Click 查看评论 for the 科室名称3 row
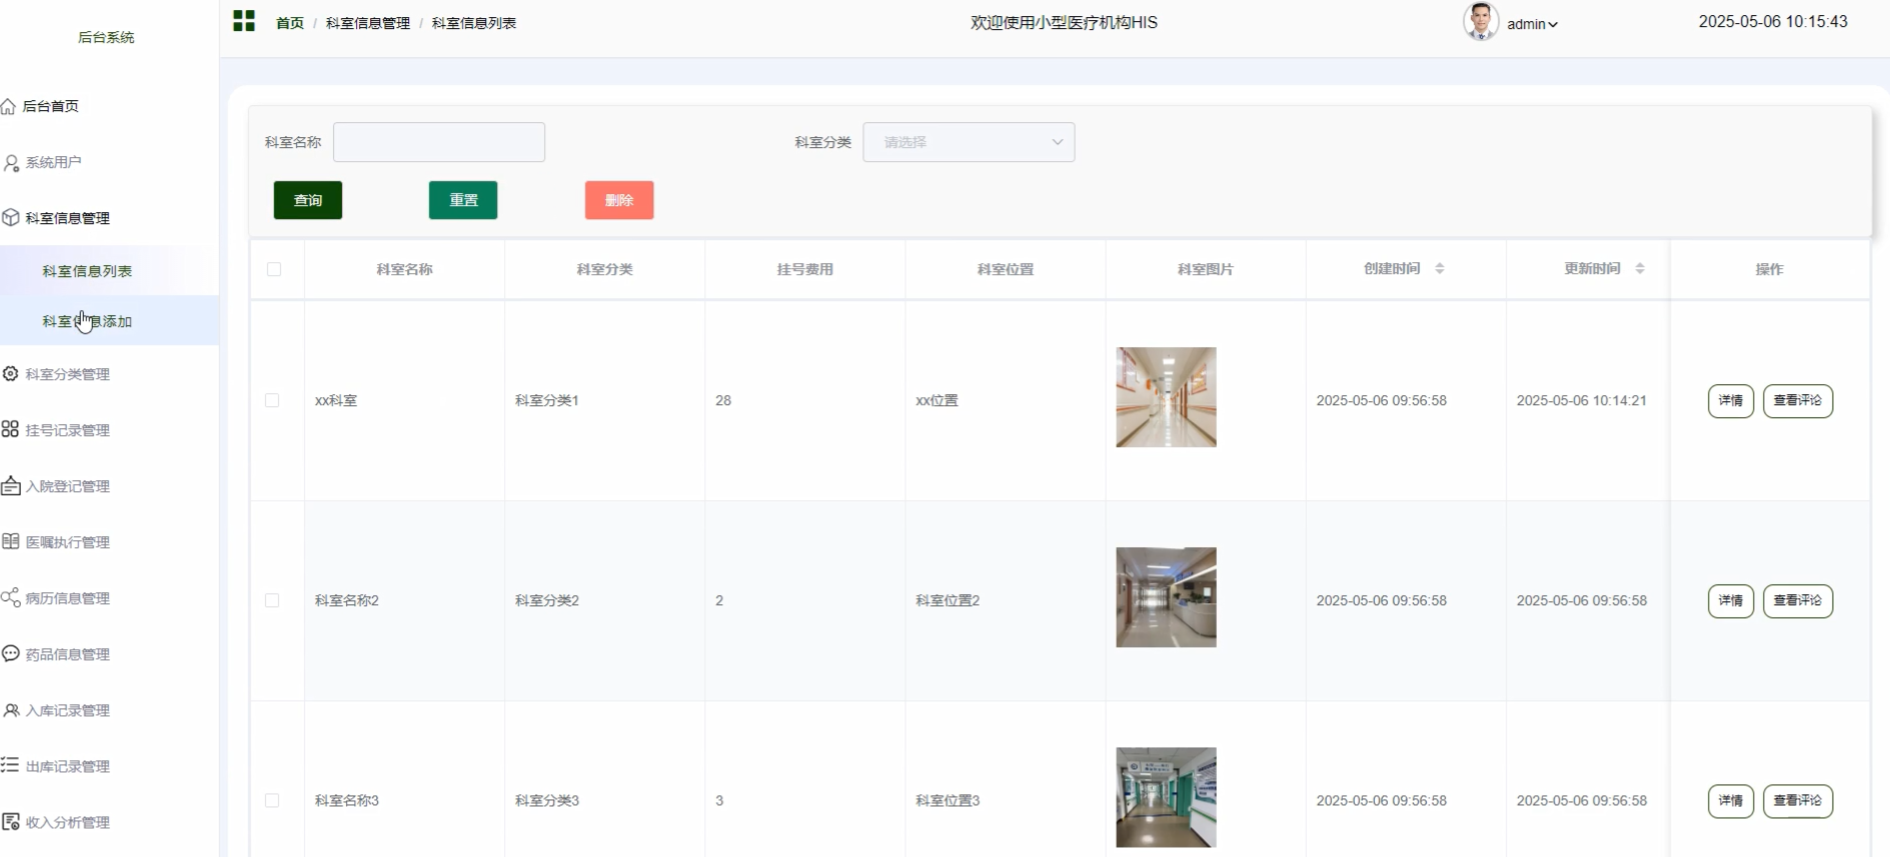 [x=1797, y=801]
